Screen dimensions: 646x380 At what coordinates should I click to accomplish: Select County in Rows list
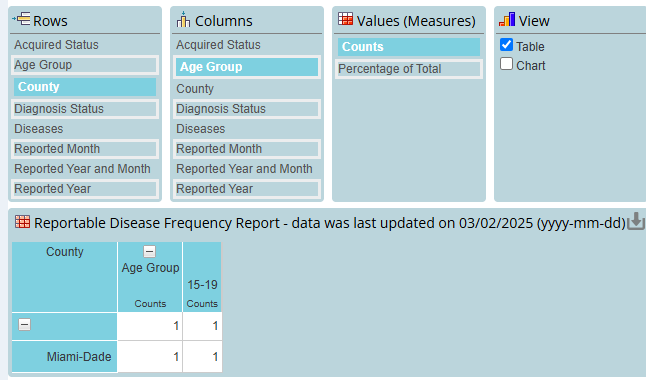[x=85, y=87]
